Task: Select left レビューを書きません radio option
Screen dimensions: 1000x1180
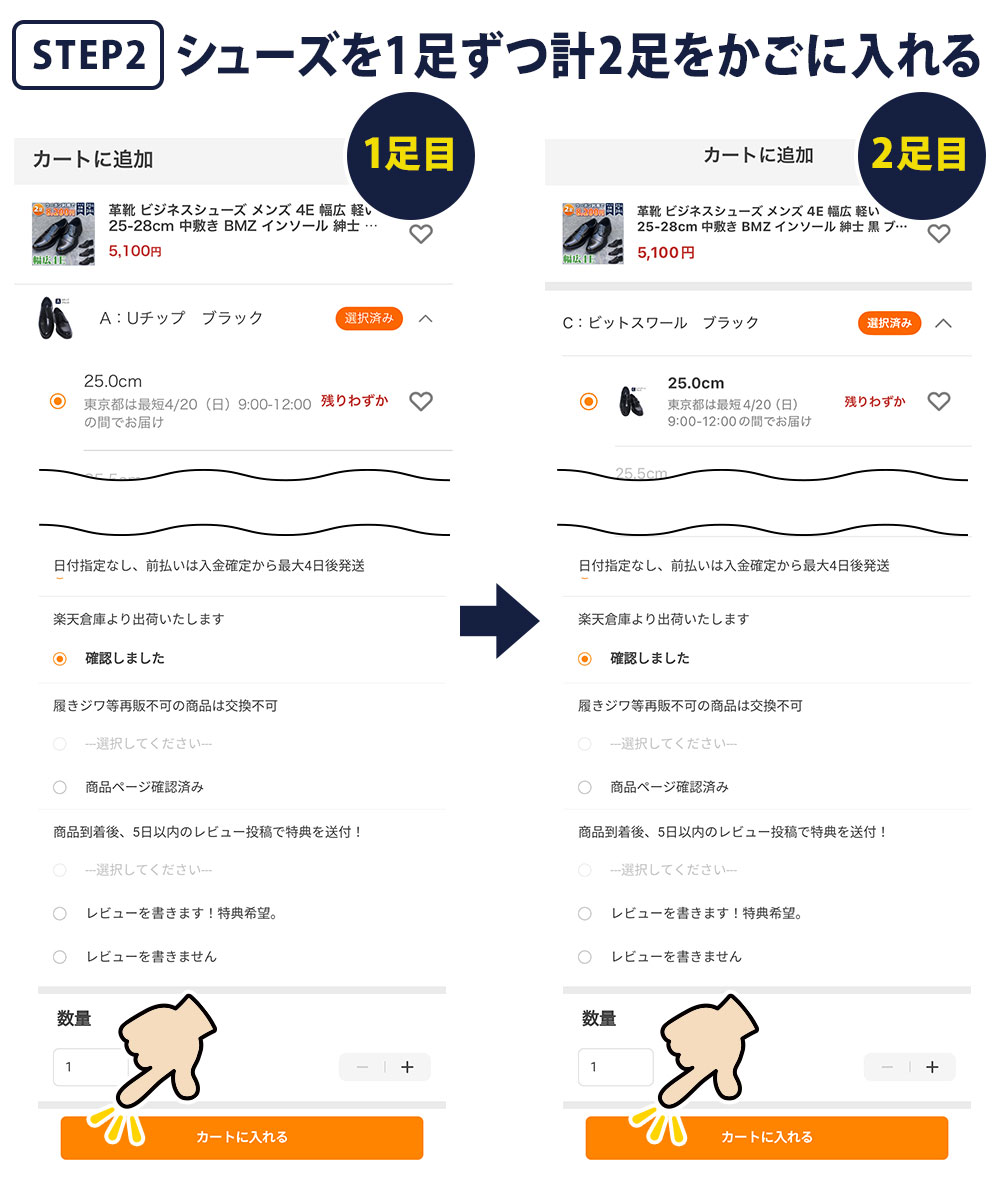Action: click(x=59, y=957)
